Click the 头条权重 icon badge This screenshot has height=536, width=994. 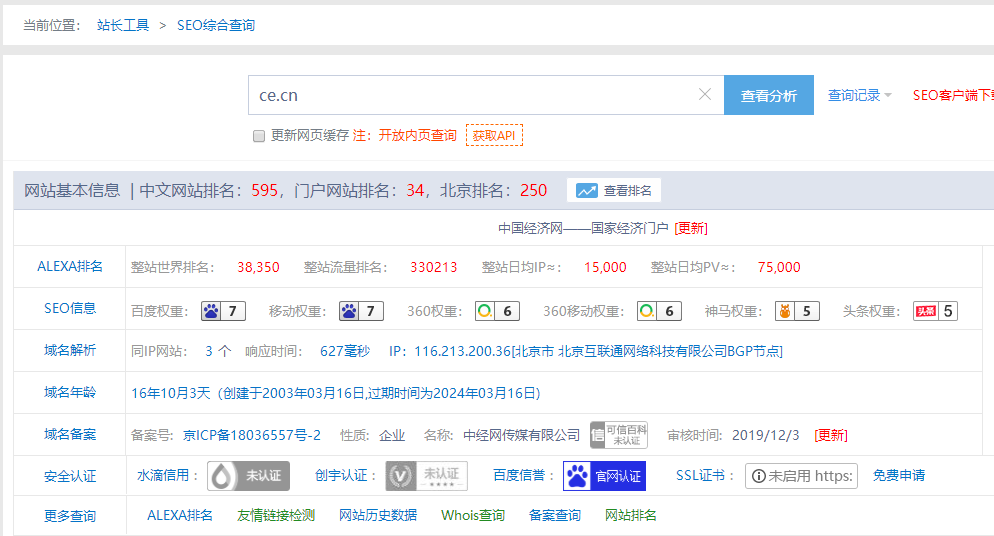pos(935,311)
